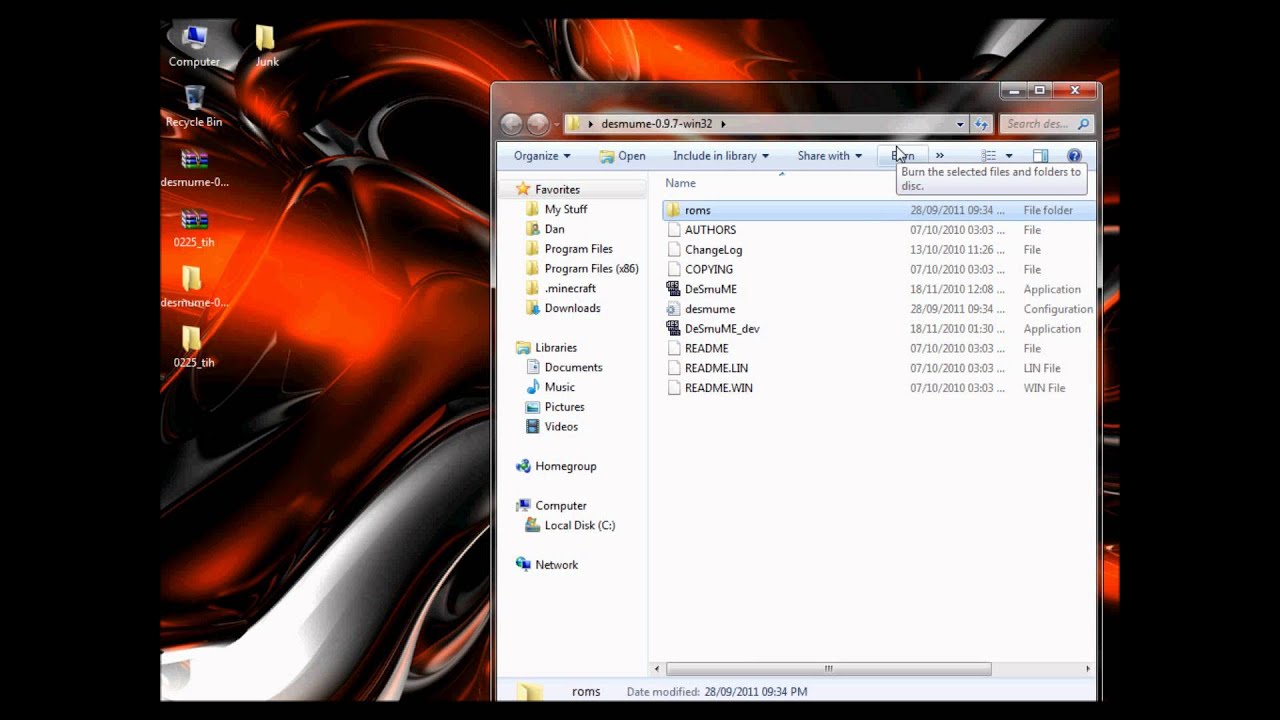Select the desmume archive icon on desktop
The width and height of the screenshot is (1280, 720).
tap(194, 167)
